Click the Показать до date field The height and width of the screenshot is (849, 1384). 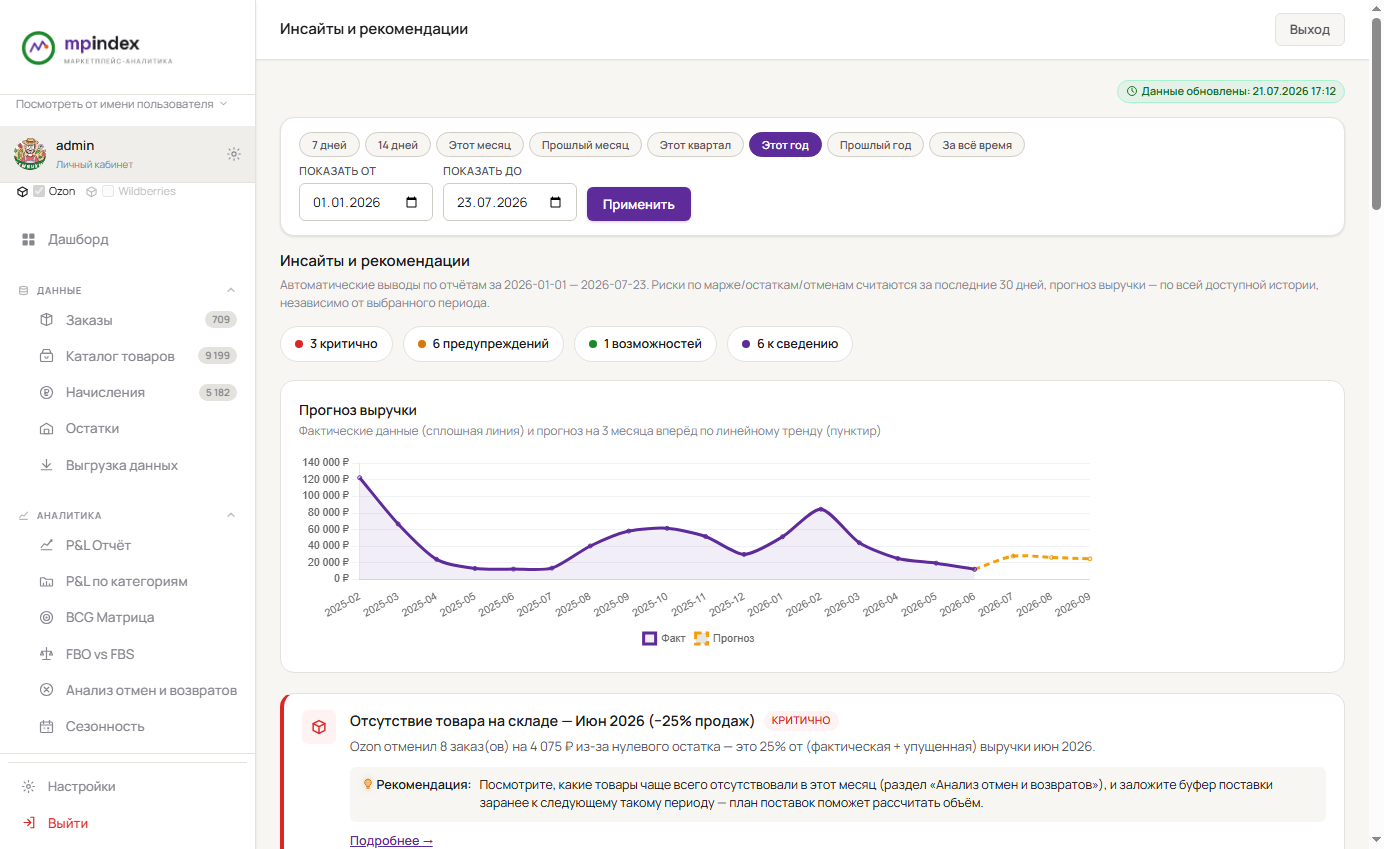(510, 202)
